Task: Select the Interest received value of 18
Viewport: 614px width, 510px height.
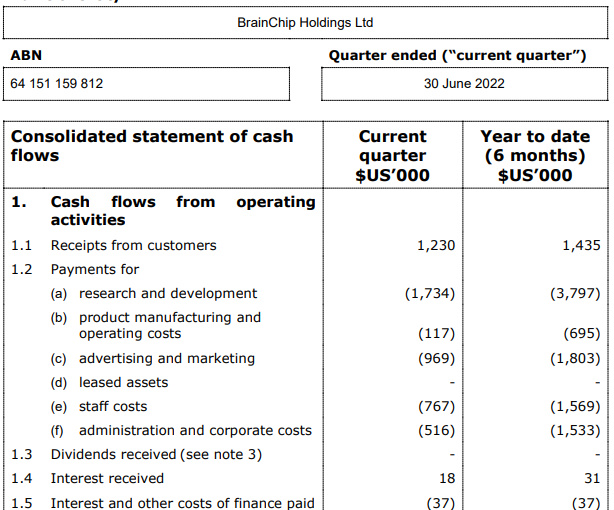Action: click(x=446, y=478)
